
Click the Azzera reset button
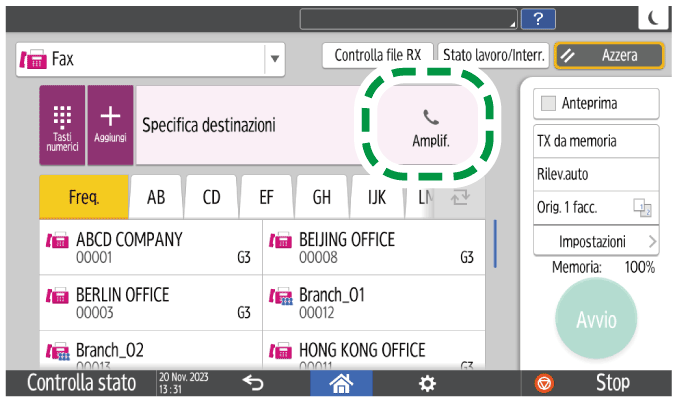coord(609,56)
